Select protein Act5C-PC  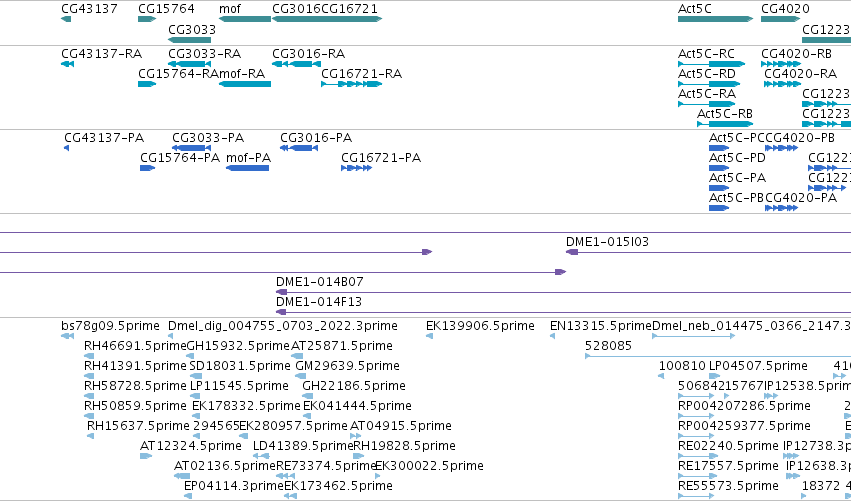tap(719, 148)
